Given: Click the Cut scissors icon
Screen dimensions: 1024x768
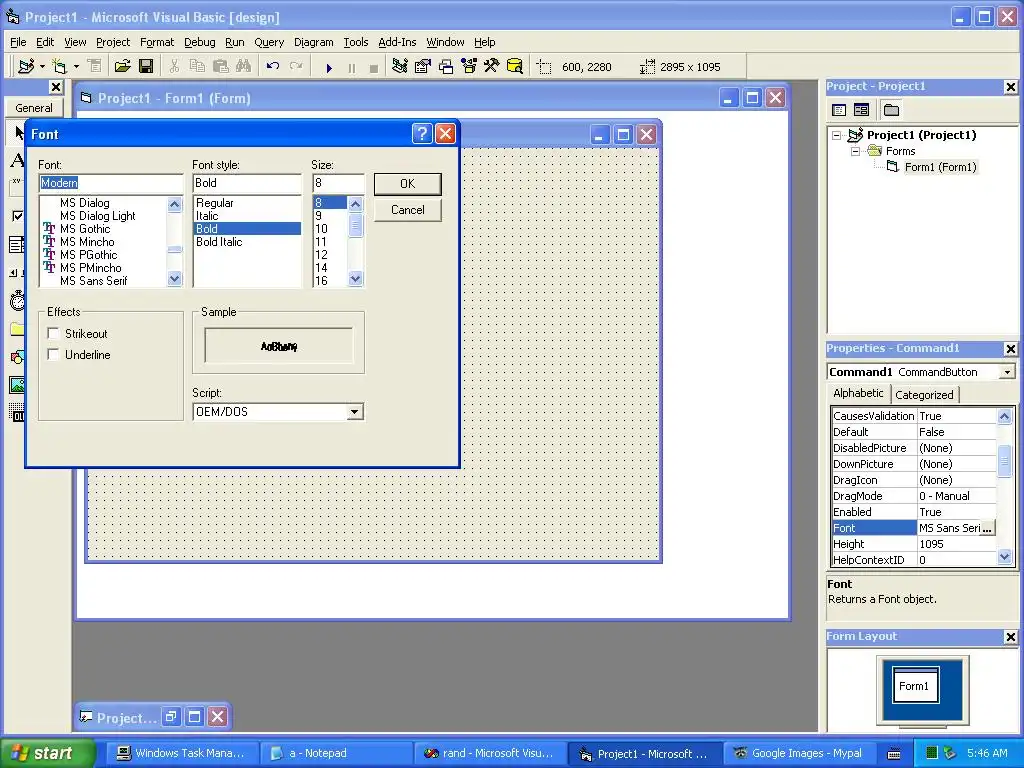Looking at the screenshot, I should [174, 66].
